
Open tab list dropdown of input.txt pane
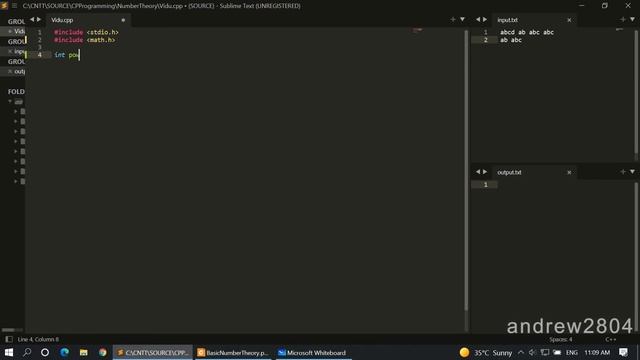[x=632, y=19]
